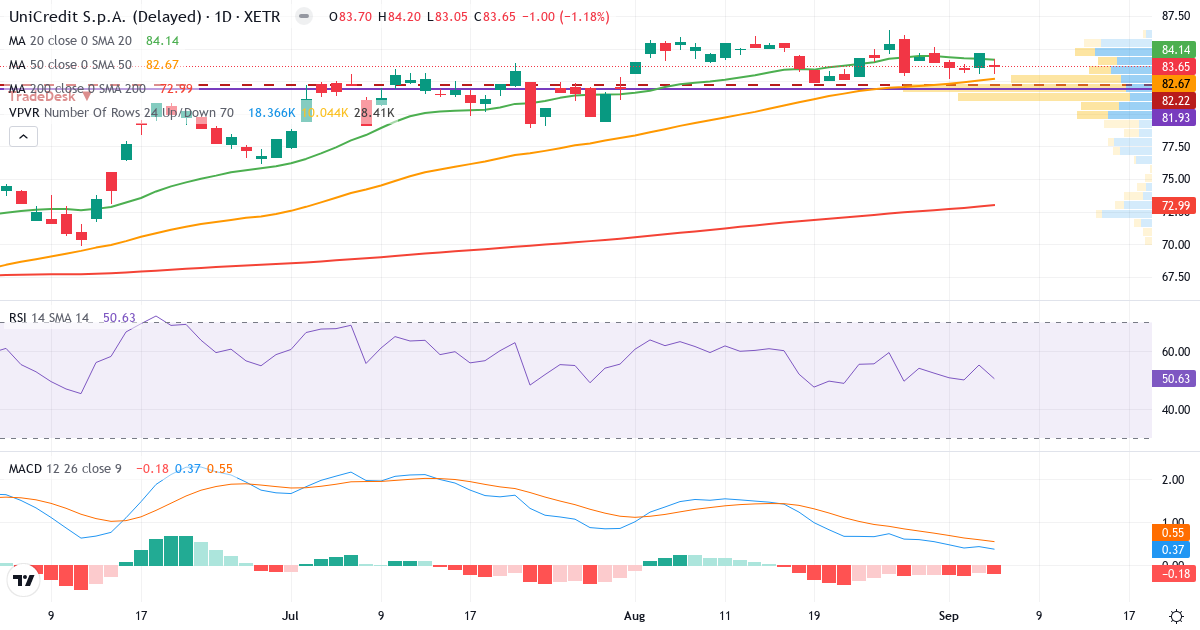Click the 67.50 price scale label

(1174, 277)
